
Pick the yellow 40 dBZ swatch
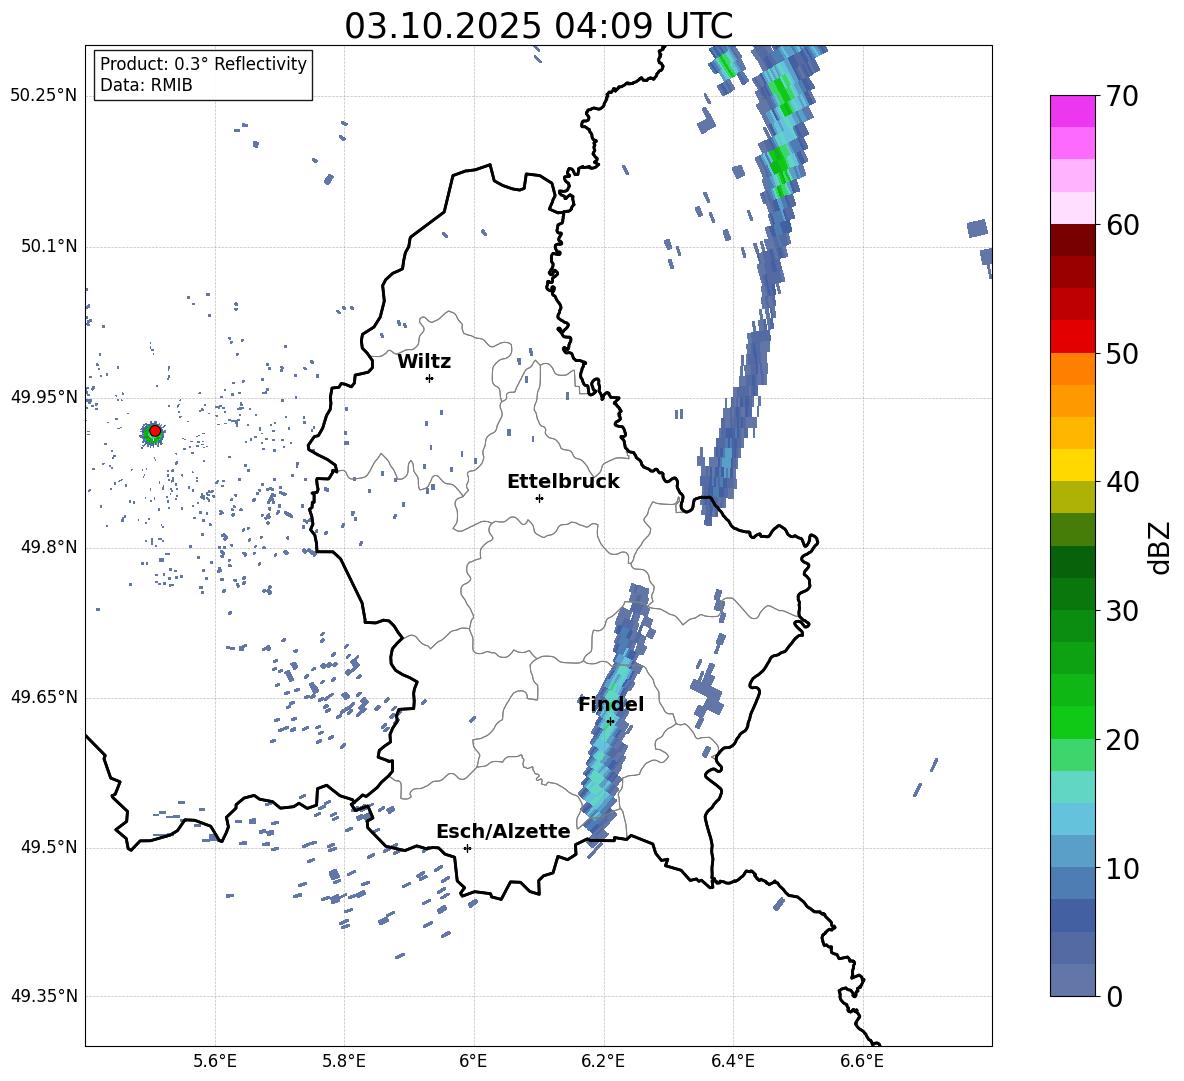point(1072,465)
